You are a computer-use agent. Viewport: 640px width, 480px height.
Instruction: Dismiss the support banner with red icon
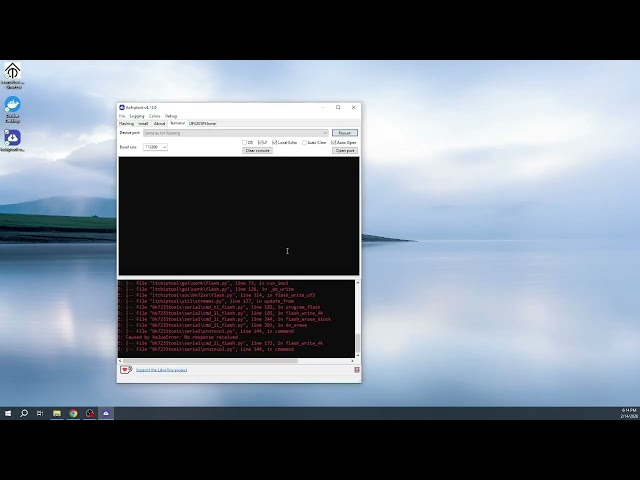coord(357,370)
